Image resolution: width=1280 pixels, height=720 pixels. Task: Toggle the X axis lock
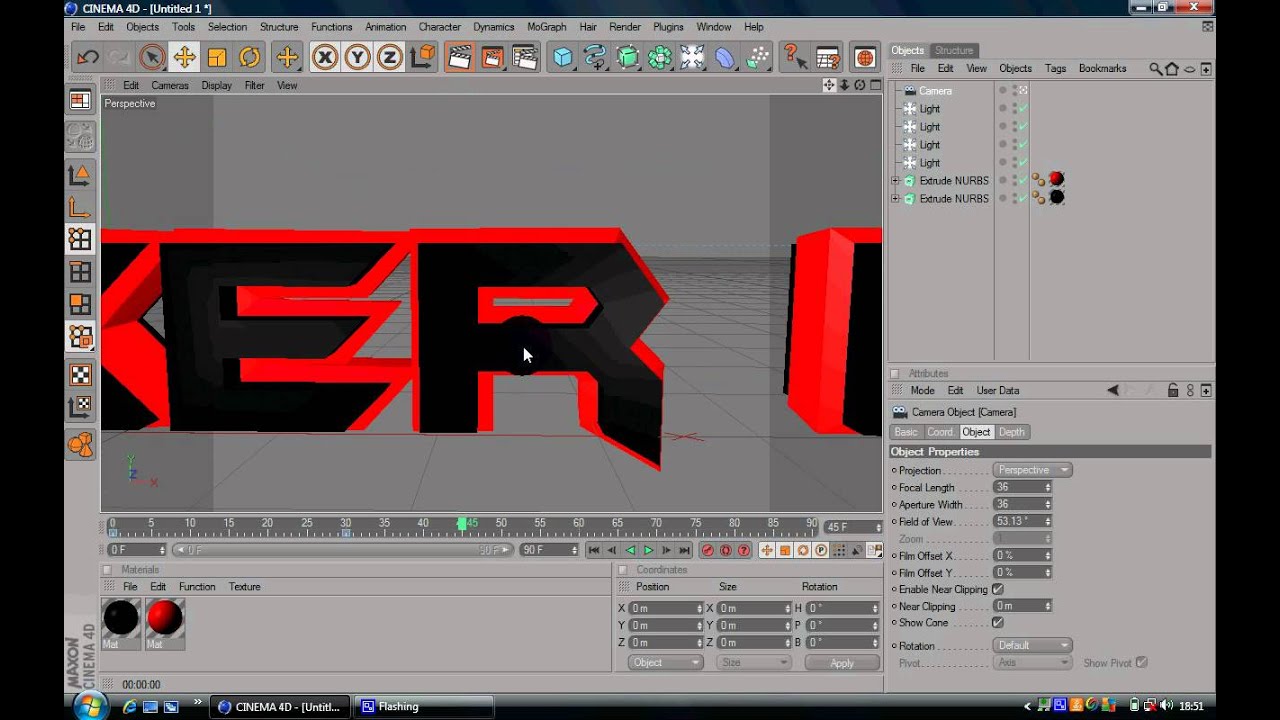point(324,57)
